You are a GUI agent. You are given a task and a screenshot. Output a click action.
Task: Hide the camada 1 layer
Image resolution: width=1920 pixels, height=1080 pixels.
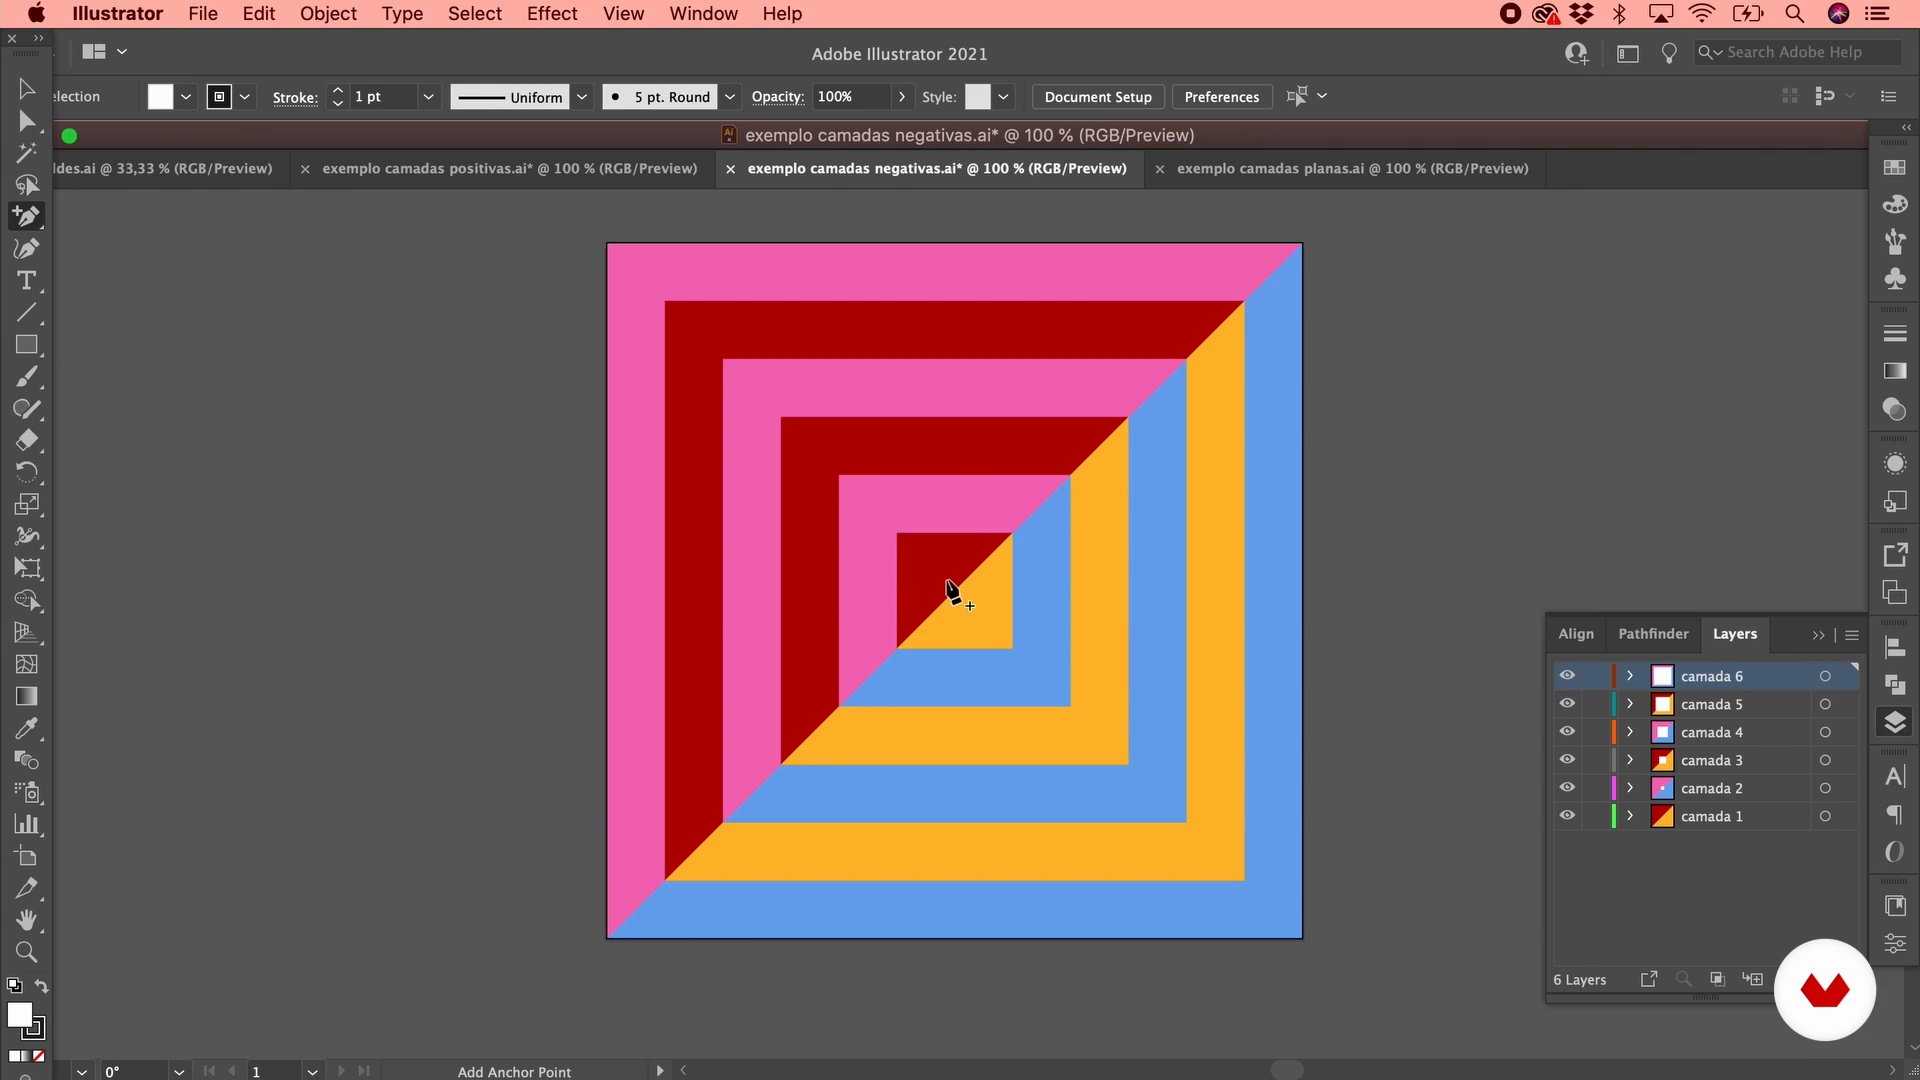click(1567, 816)
